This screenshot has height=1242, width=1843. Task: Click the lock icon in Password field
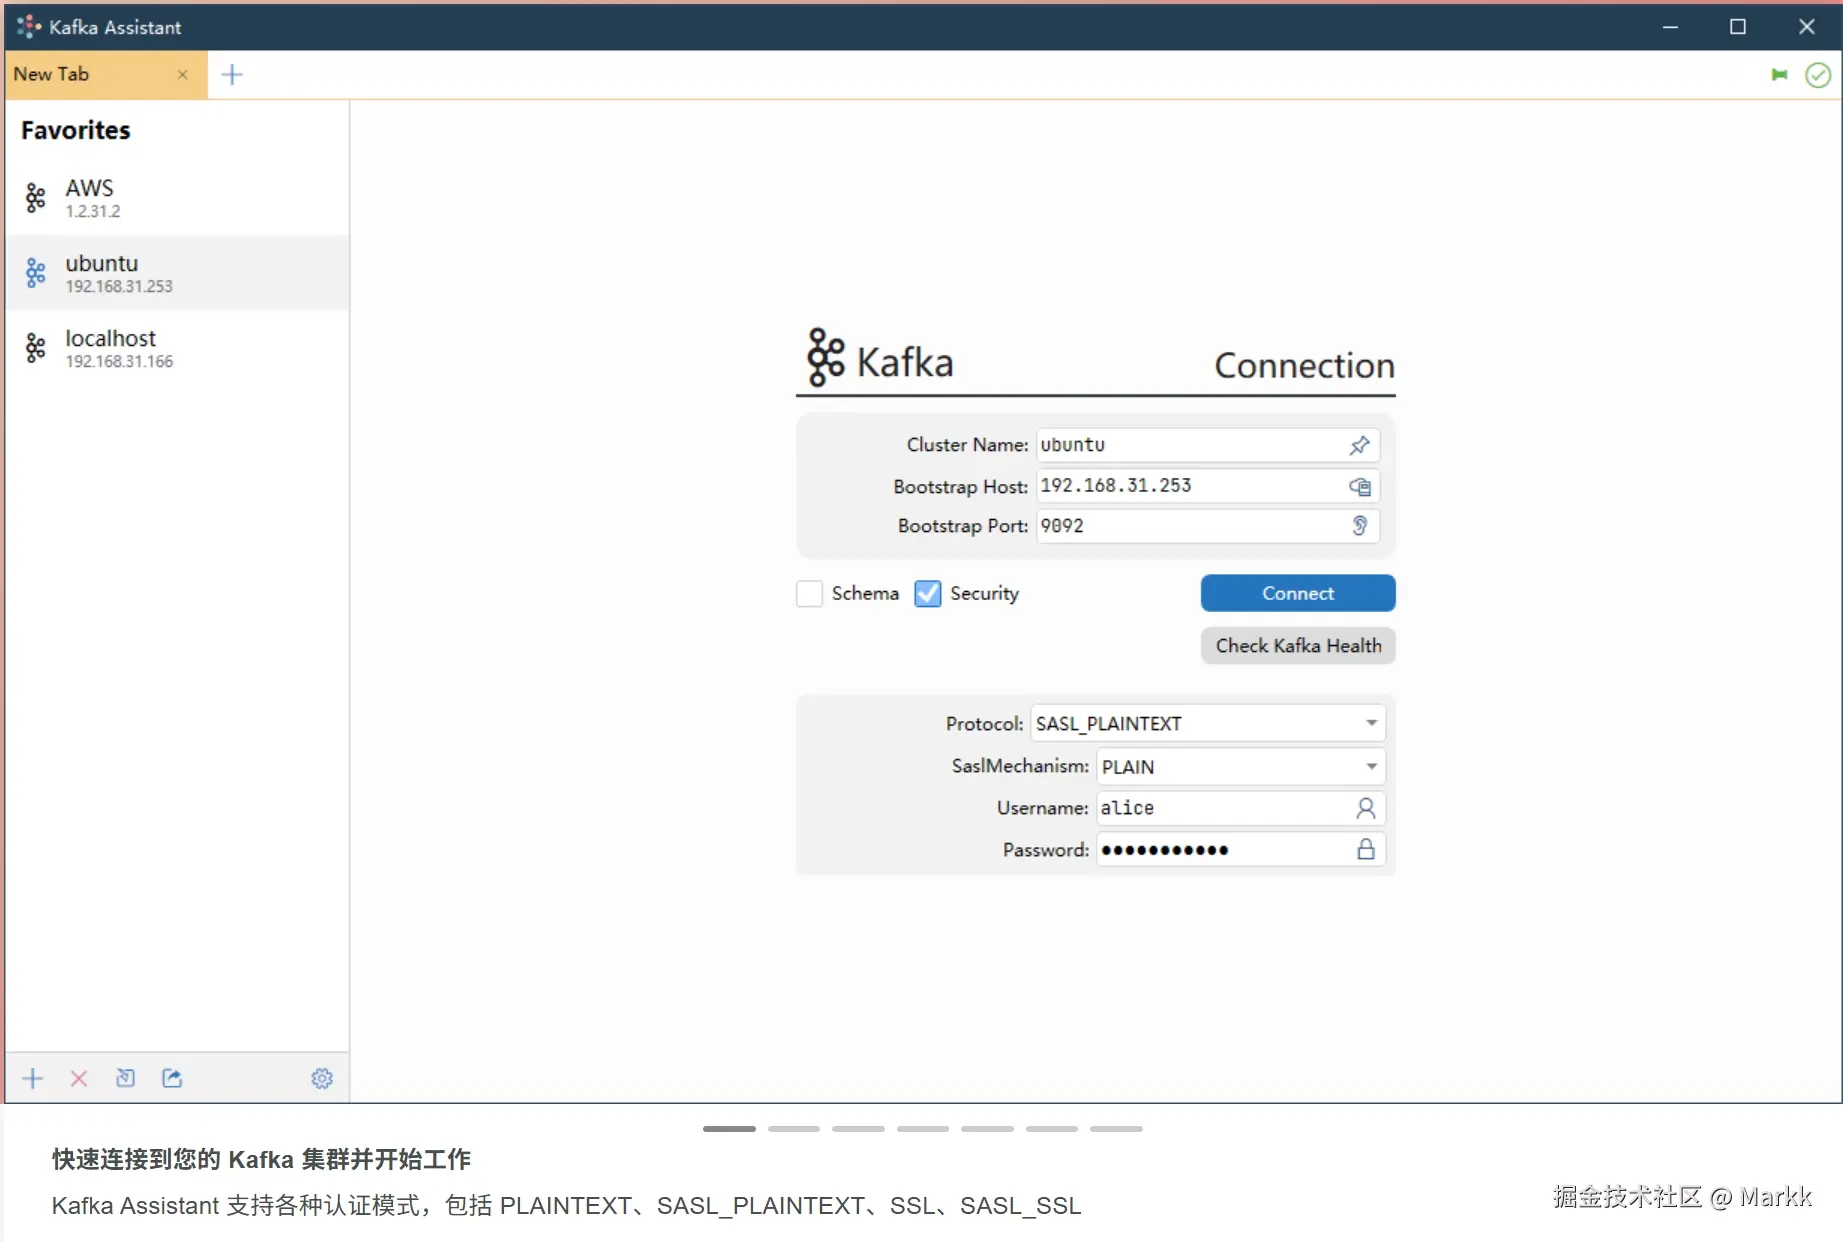click(x=1365, y=850)
